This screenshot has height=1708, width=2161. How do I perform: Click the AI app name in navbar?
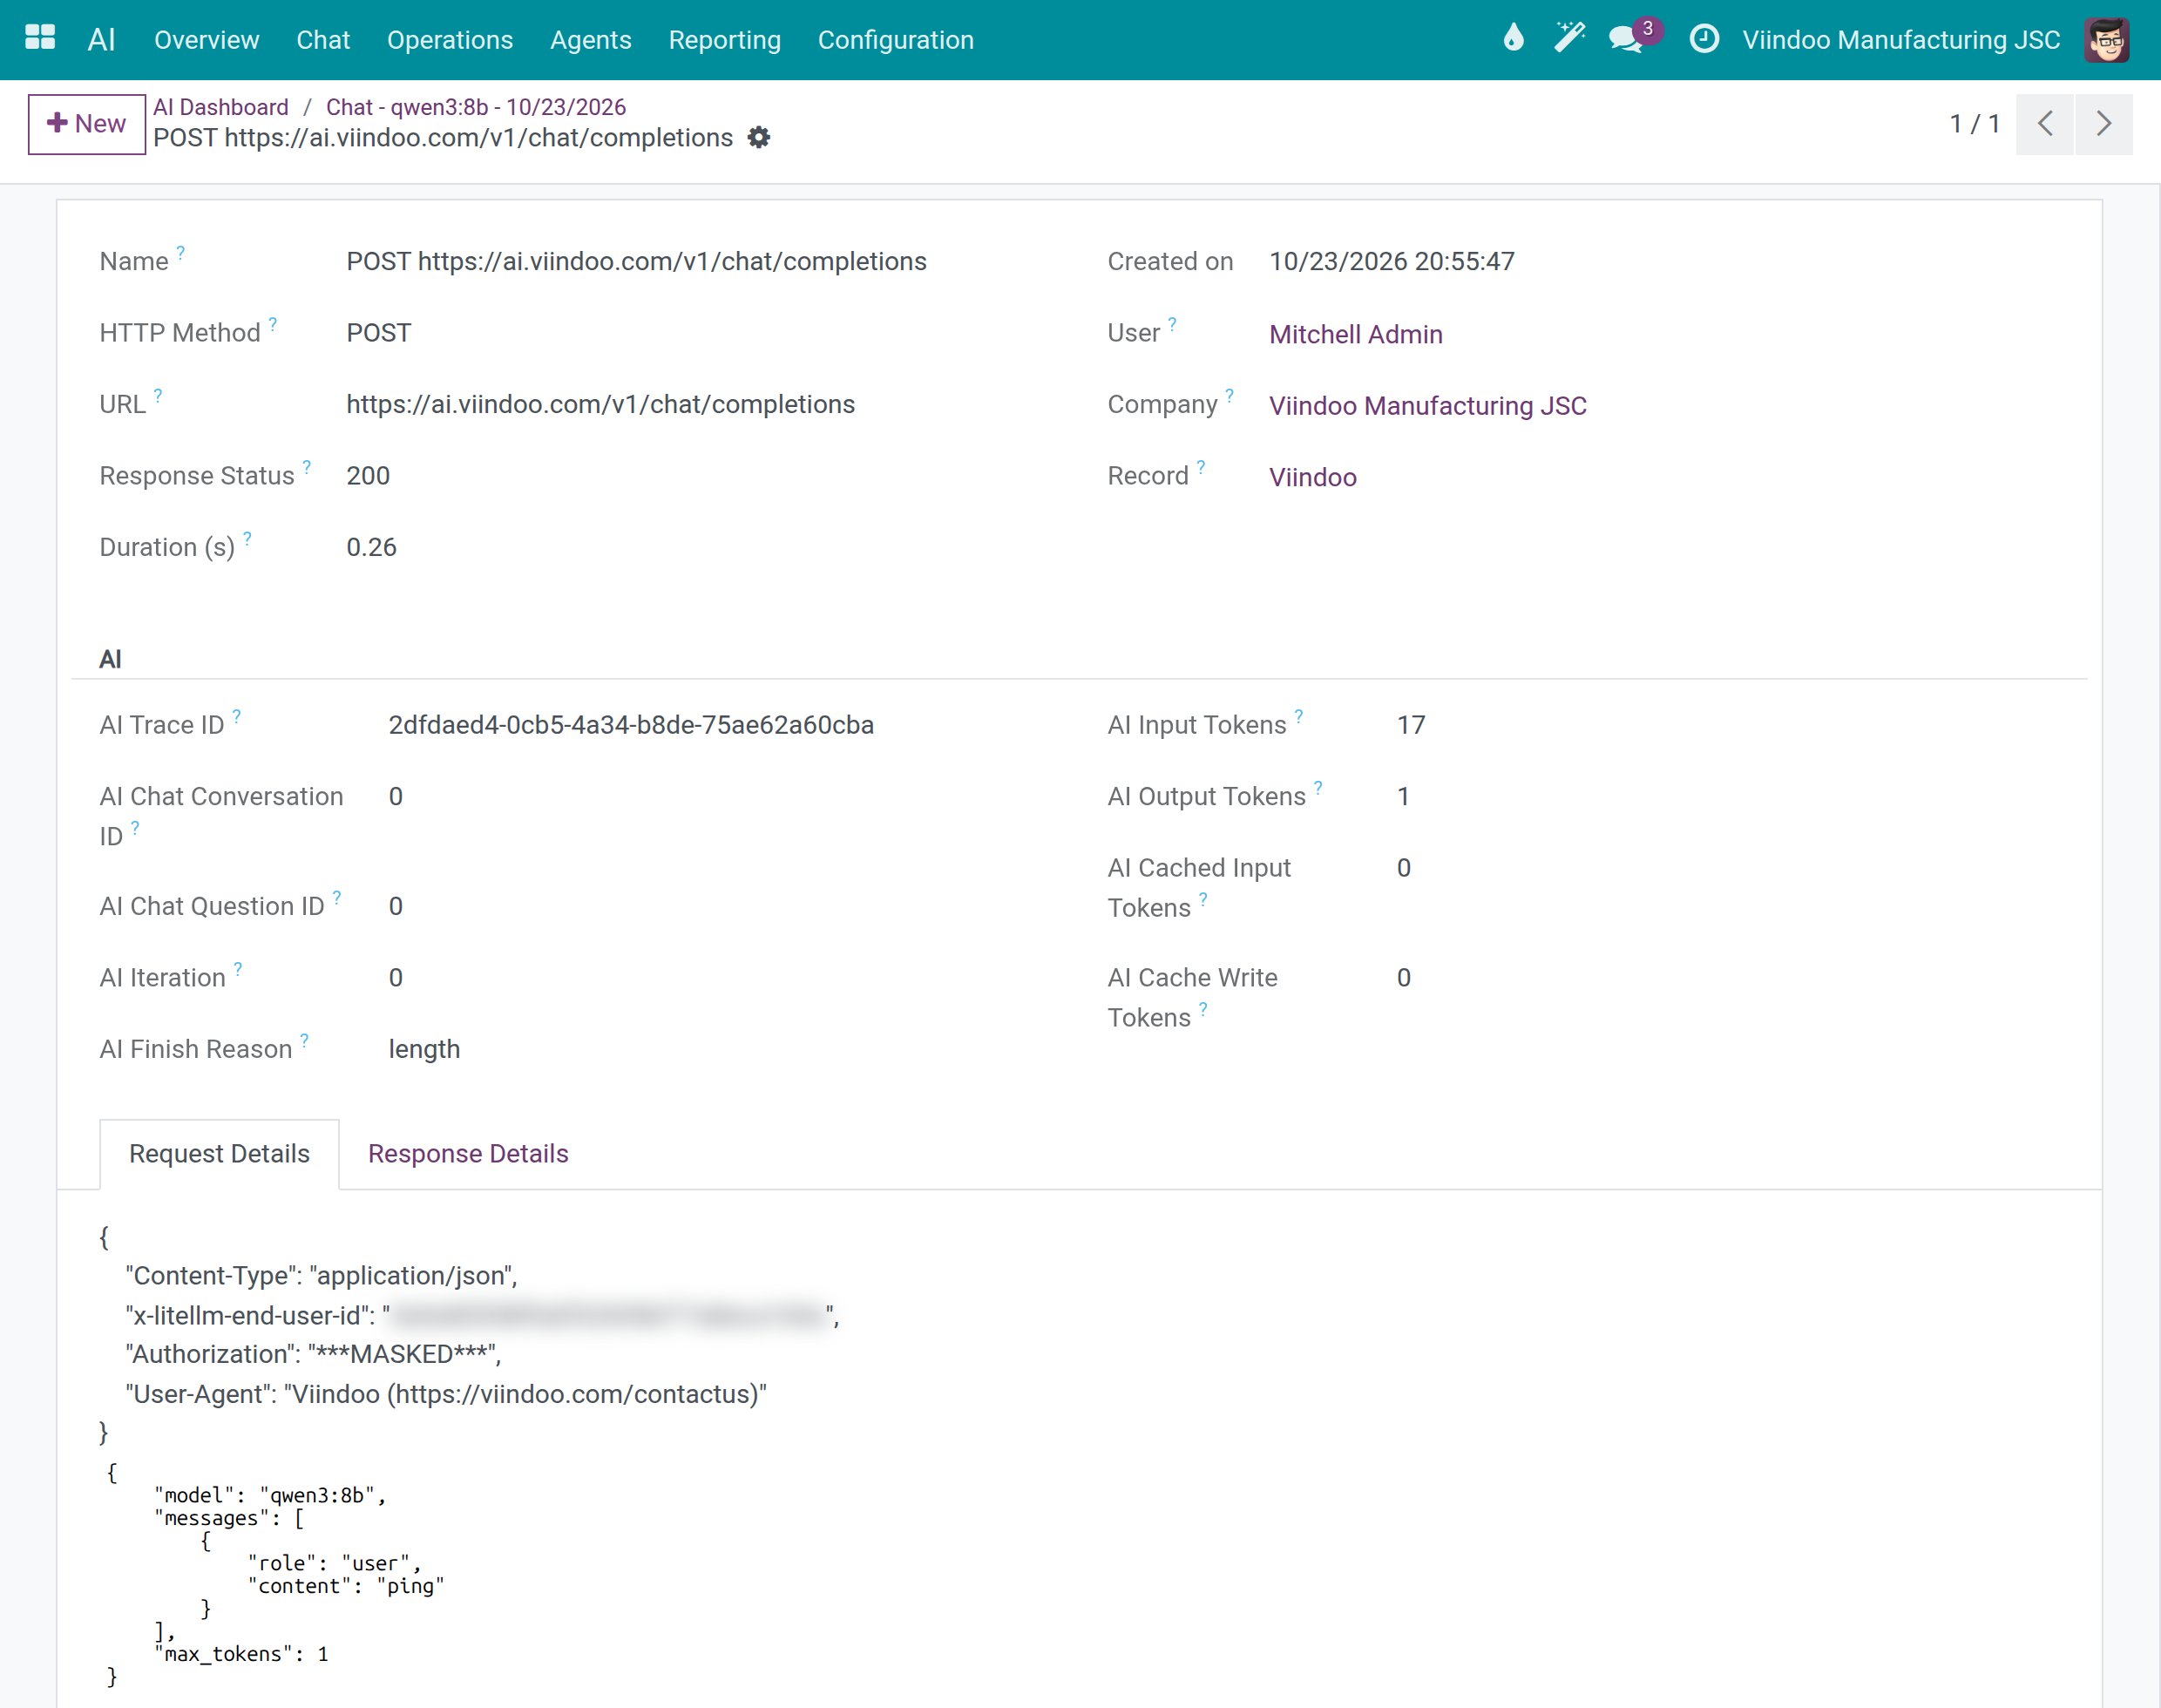[101, 40]
